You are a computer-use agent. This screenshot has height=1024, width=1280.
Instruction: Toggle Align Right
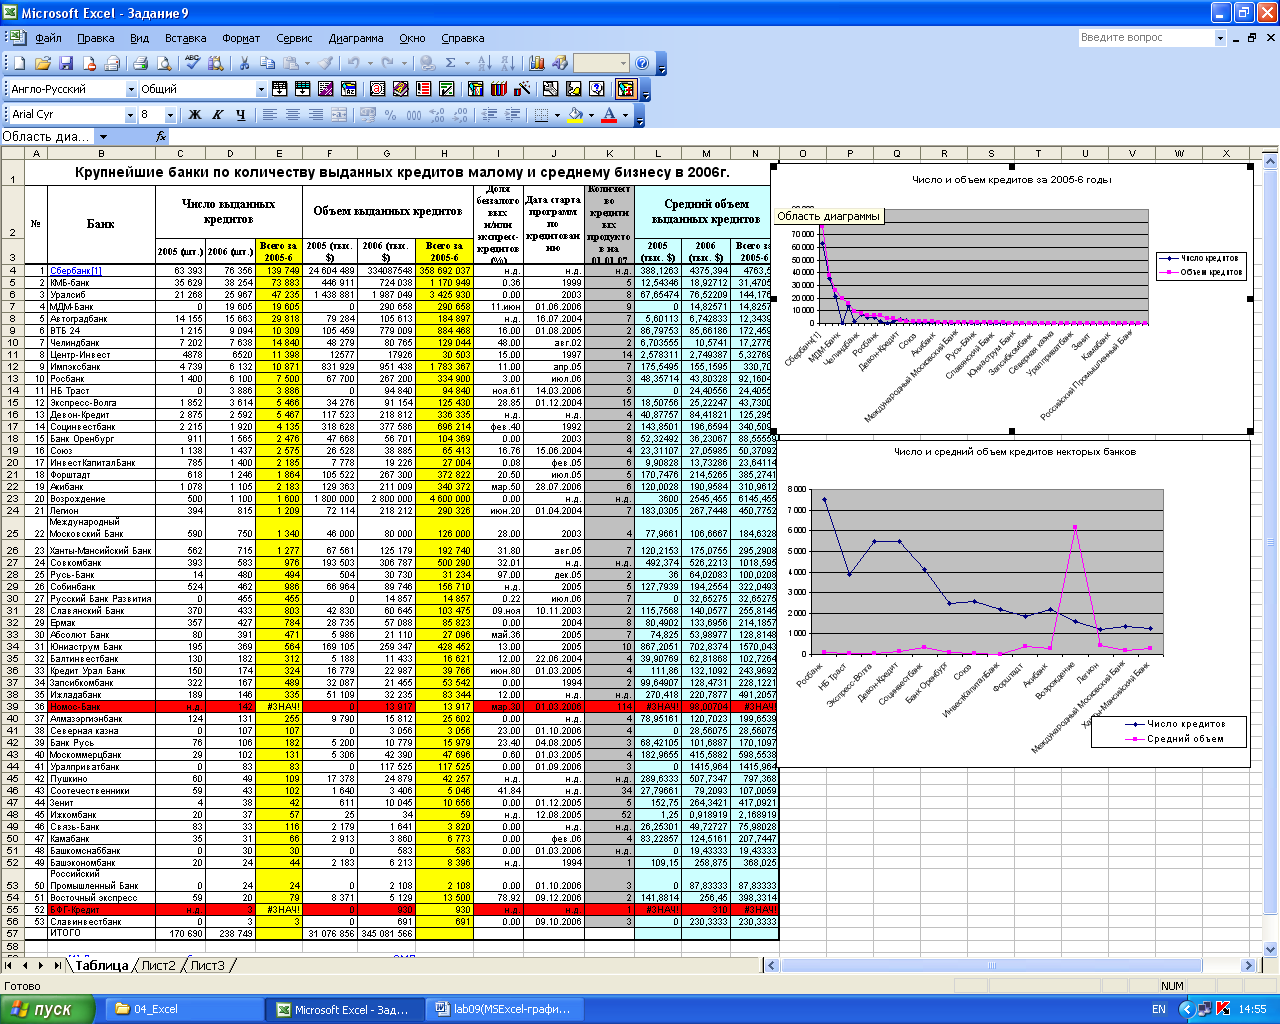pos(316,115)
